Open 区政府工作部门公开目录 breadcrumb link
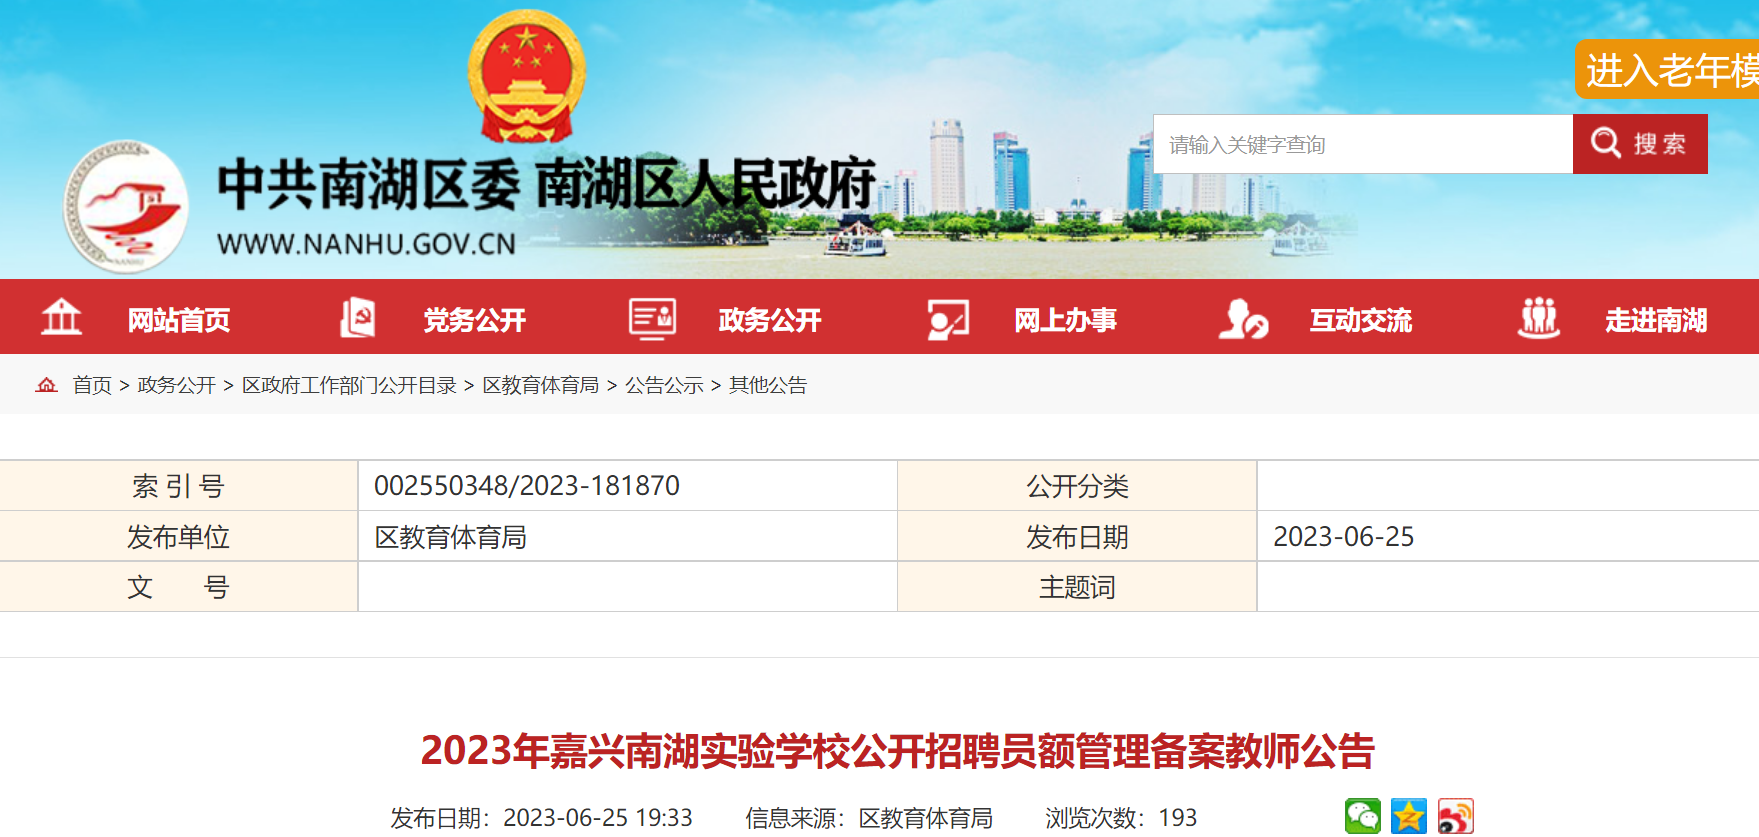 (x=349, y=385)
